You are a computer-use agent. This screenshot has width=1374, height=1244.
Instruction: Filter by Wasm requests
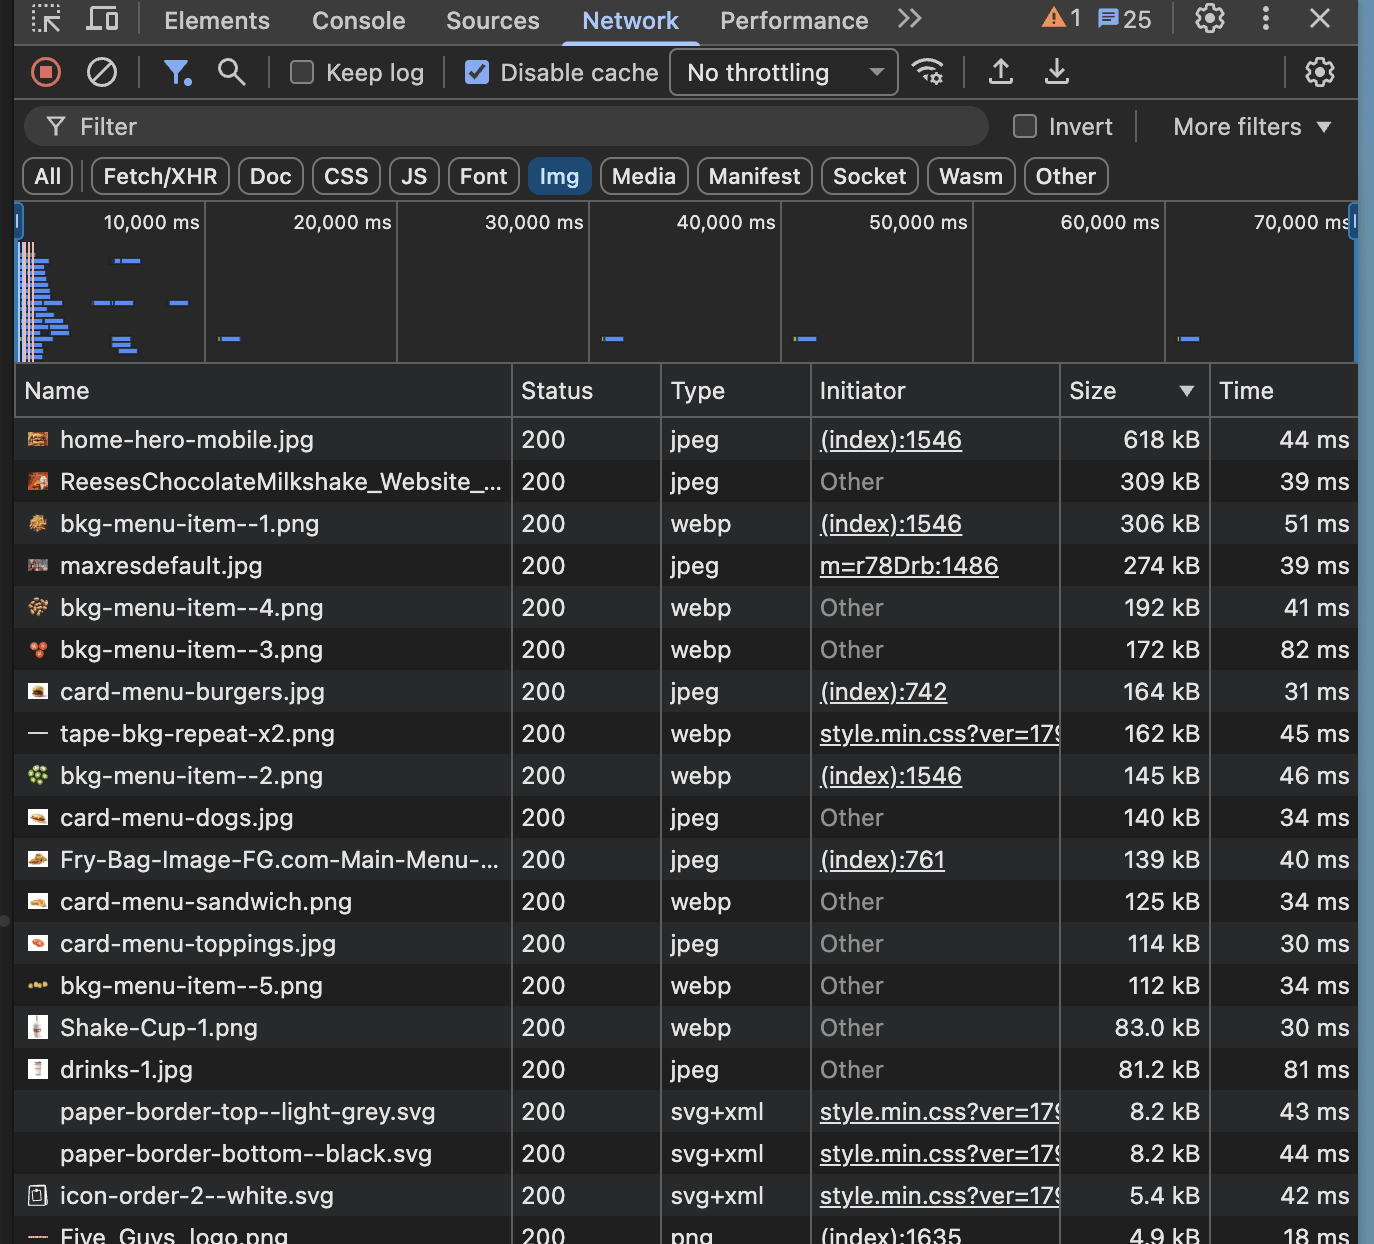click(x=971, y=176)
